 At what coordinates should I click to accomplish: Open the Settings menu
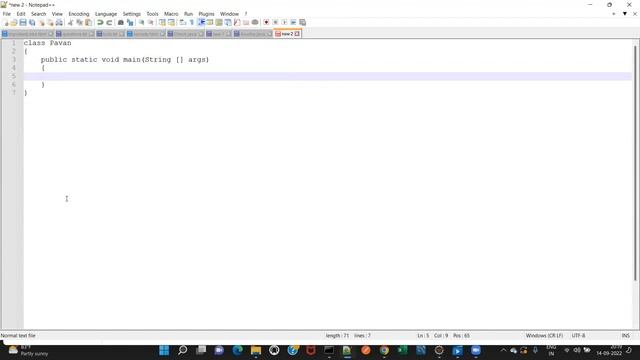tap(131, 14)
